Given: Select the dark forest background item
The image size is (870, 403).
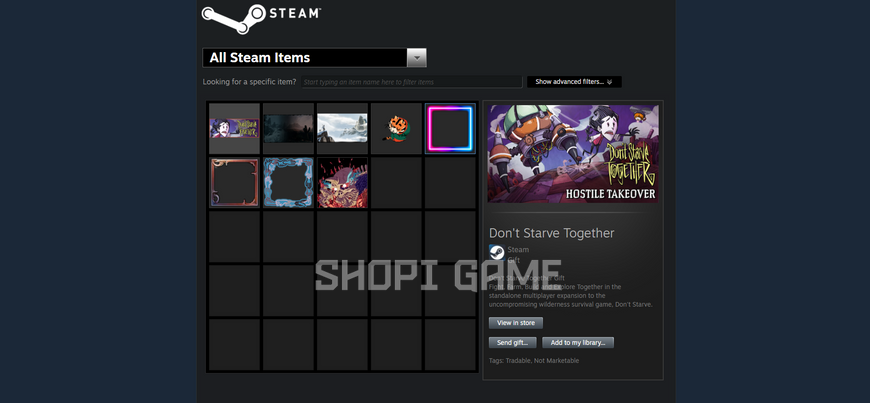Looking at the screenshot, I should (x=288, y=128).
